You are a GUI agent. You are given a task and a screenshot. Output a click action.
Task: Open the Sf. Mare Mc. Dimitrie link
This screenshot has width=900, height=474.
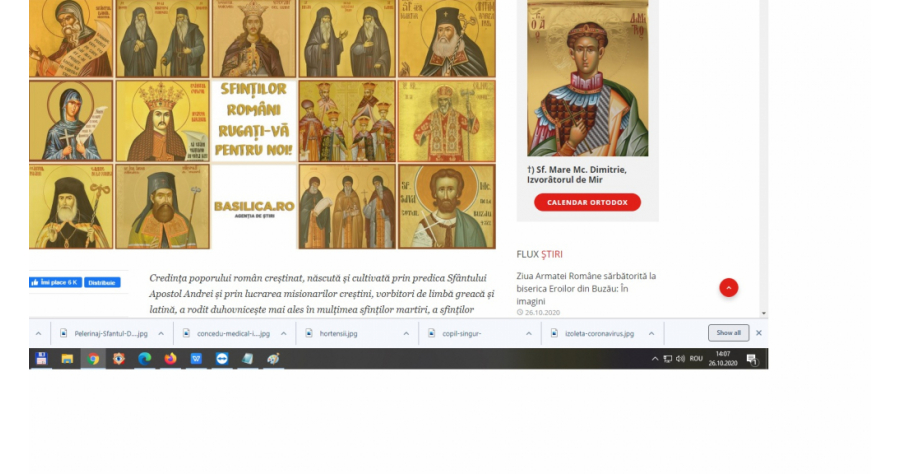[577, 174]
